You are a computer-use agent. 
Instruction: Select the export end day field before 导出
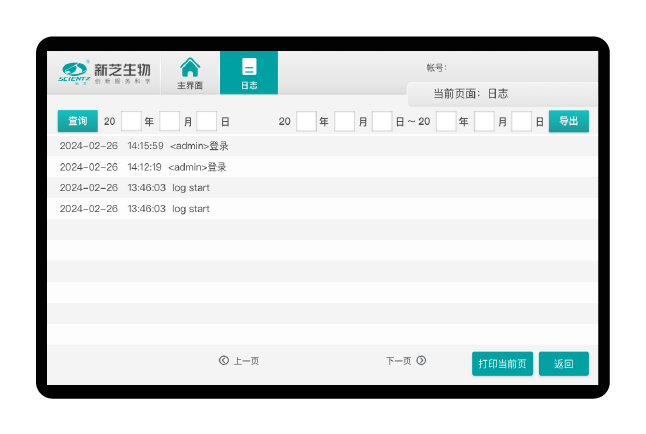pos(521,122)
